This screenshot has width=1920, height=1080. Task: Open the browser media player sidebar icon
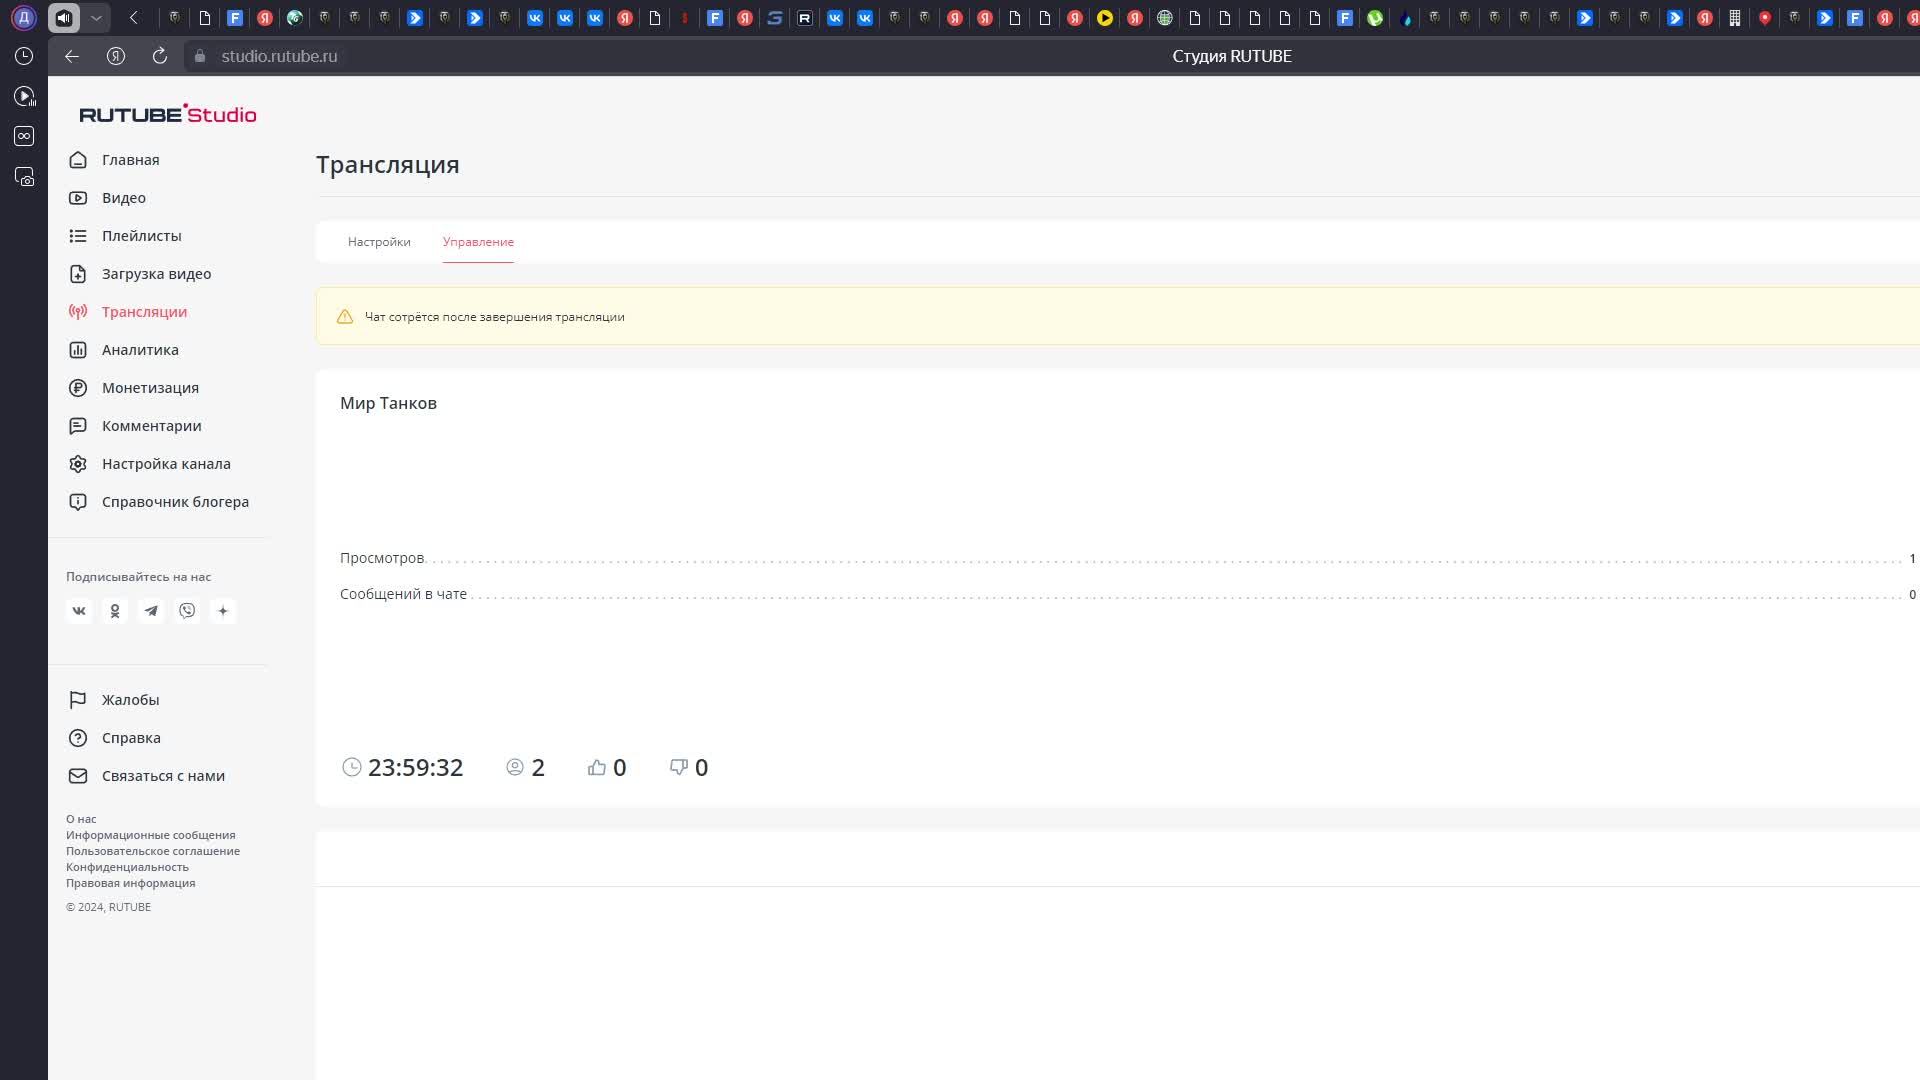pyautogui.click(x=24, y=96)
